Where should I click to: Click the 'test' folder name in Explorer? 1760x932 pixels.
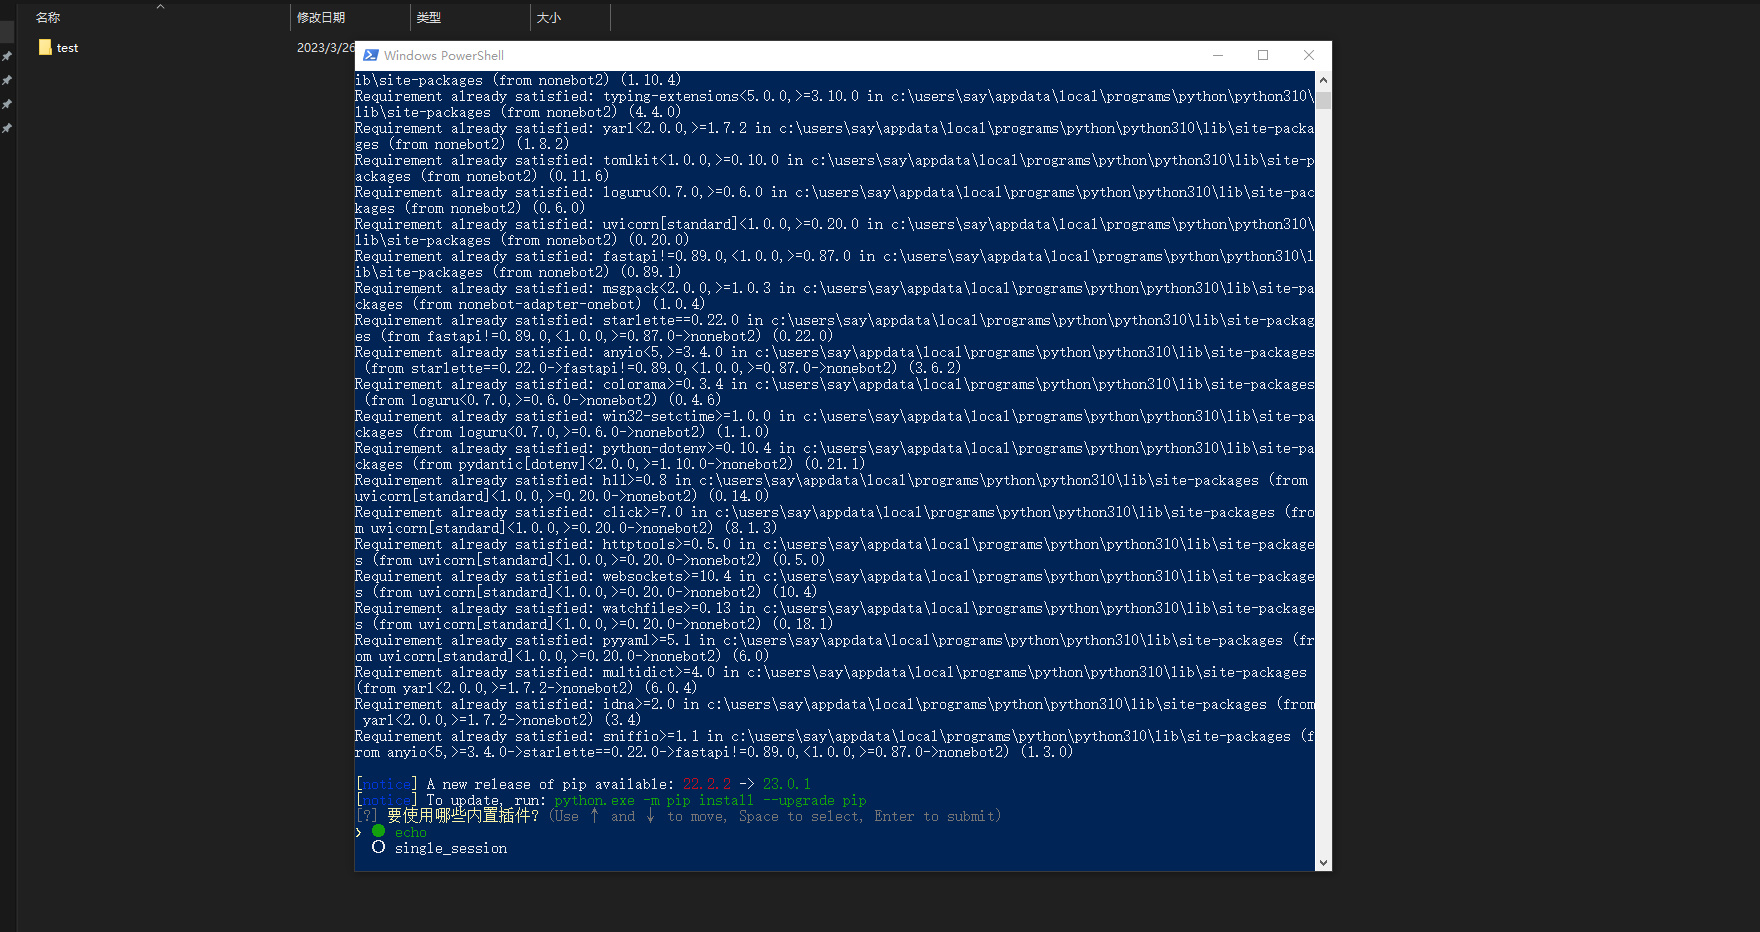[67, 48]
